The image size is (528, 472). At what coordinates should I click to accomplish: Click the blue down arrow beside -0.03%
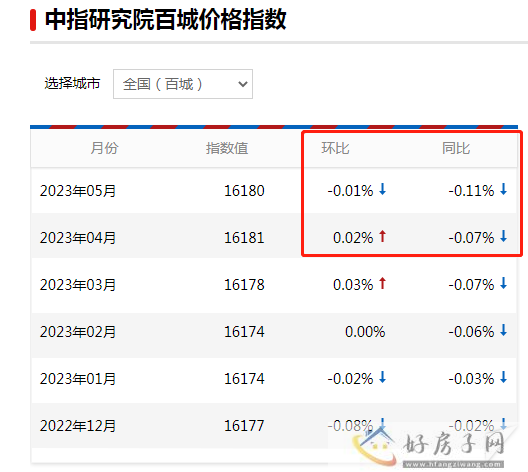point(503,377)
